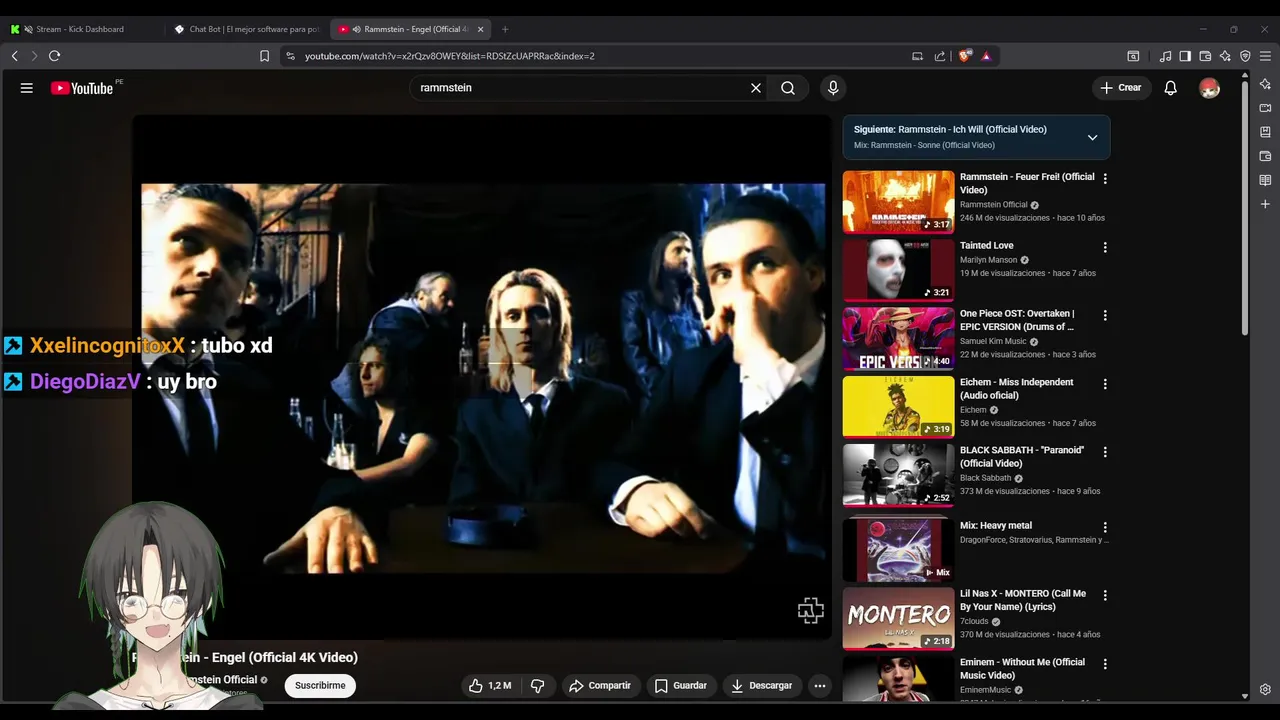Add item with sidebar plus button
The height and width of the screenshot is (720, 1280).
1265,204
